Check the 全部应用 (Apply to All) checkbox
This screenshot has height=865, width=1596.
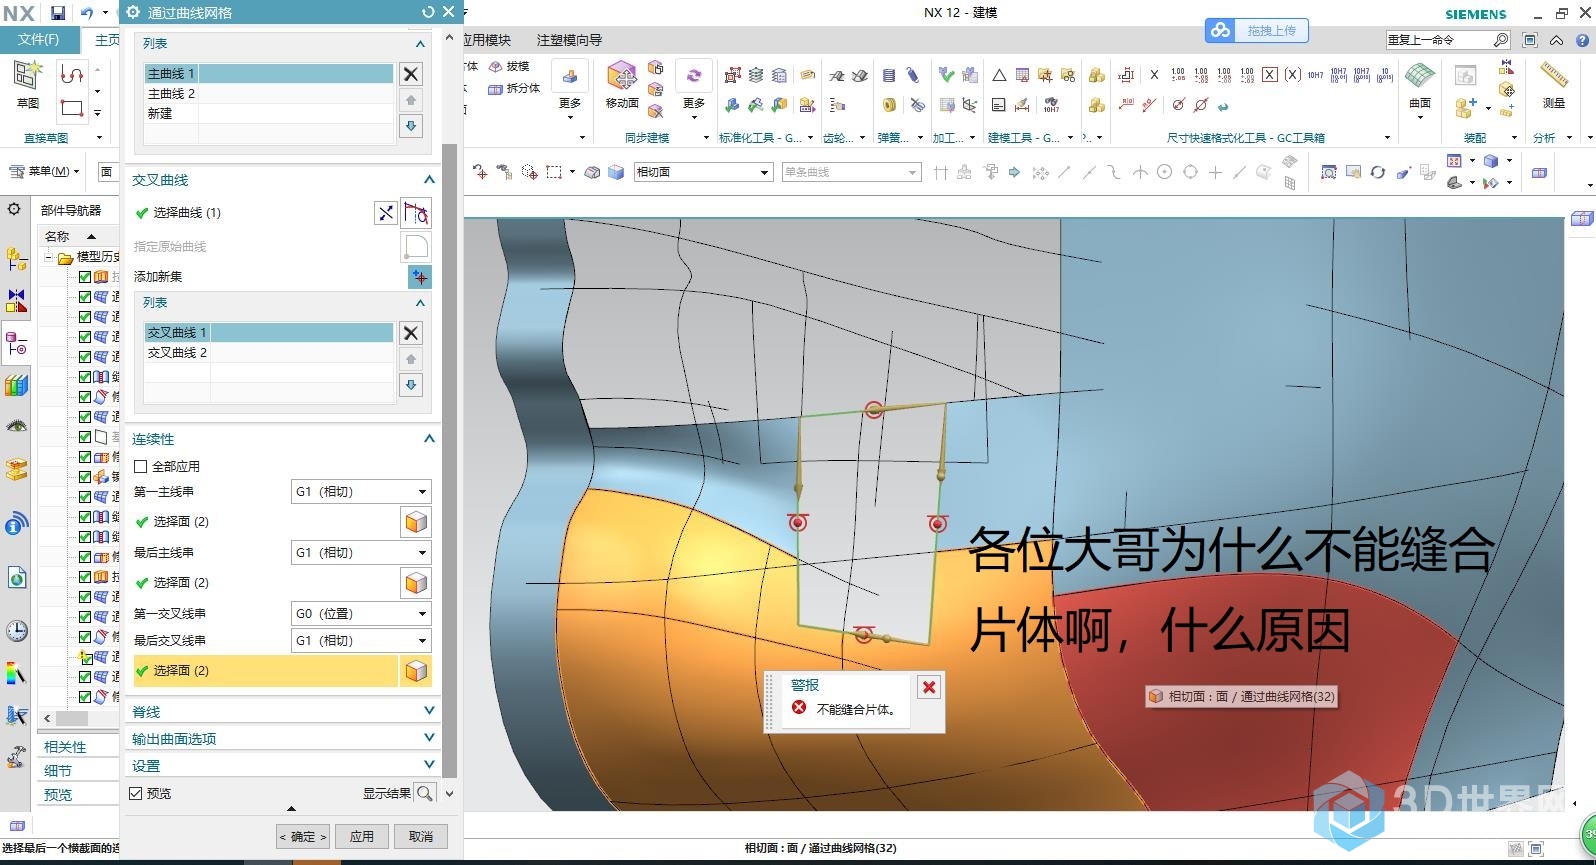coord(140,467)
